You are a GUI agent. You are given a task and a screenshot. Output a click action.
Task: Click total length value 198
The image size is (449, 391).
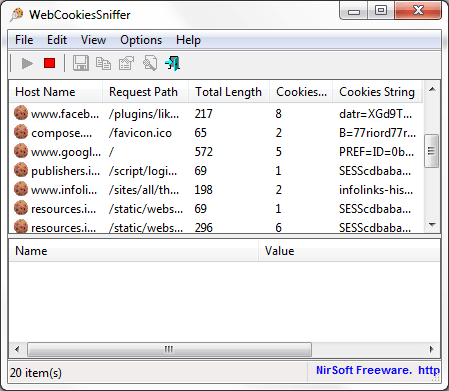[x=203, y=190]
